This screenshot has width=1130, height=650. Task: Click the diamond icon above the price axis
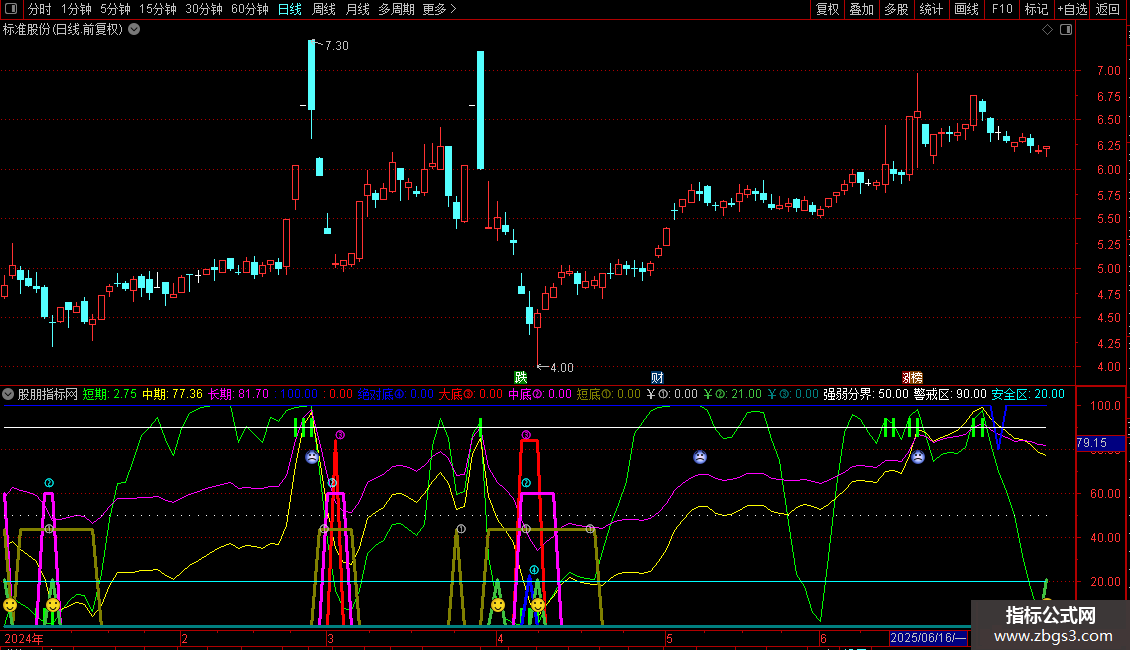coord(1047,30)
